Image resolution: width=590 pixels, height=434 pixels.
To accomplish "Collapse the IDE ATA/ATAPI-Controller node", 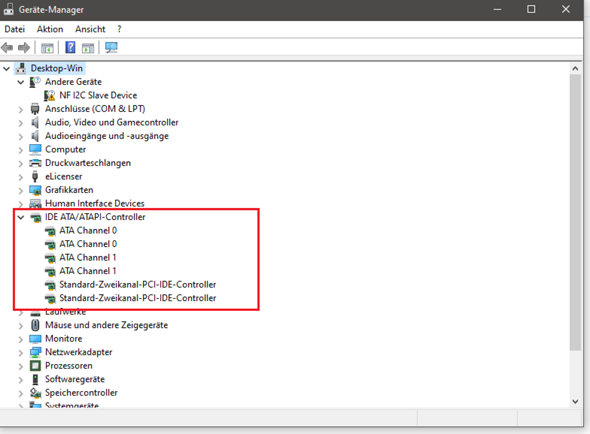I will point(21,217).
